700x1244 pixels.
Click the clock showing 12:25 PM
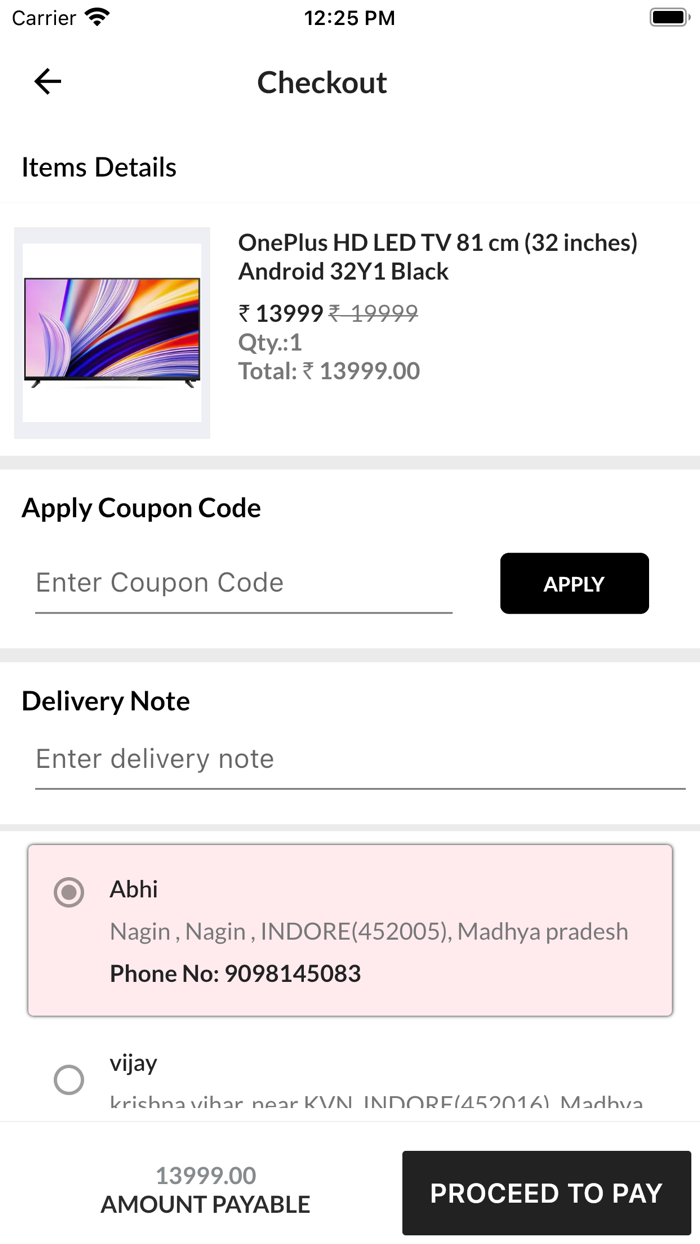point(349,17)
